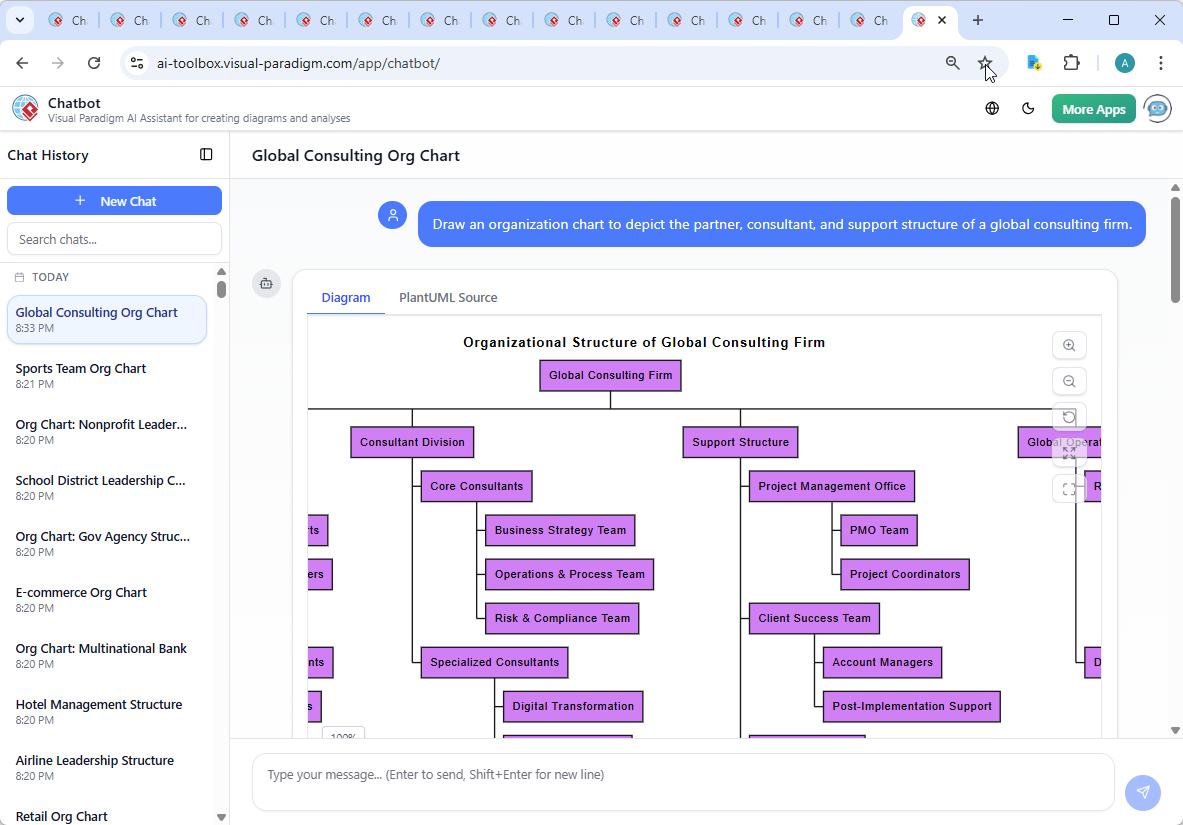Collapse the Chat History sidebar

(206, 154)
